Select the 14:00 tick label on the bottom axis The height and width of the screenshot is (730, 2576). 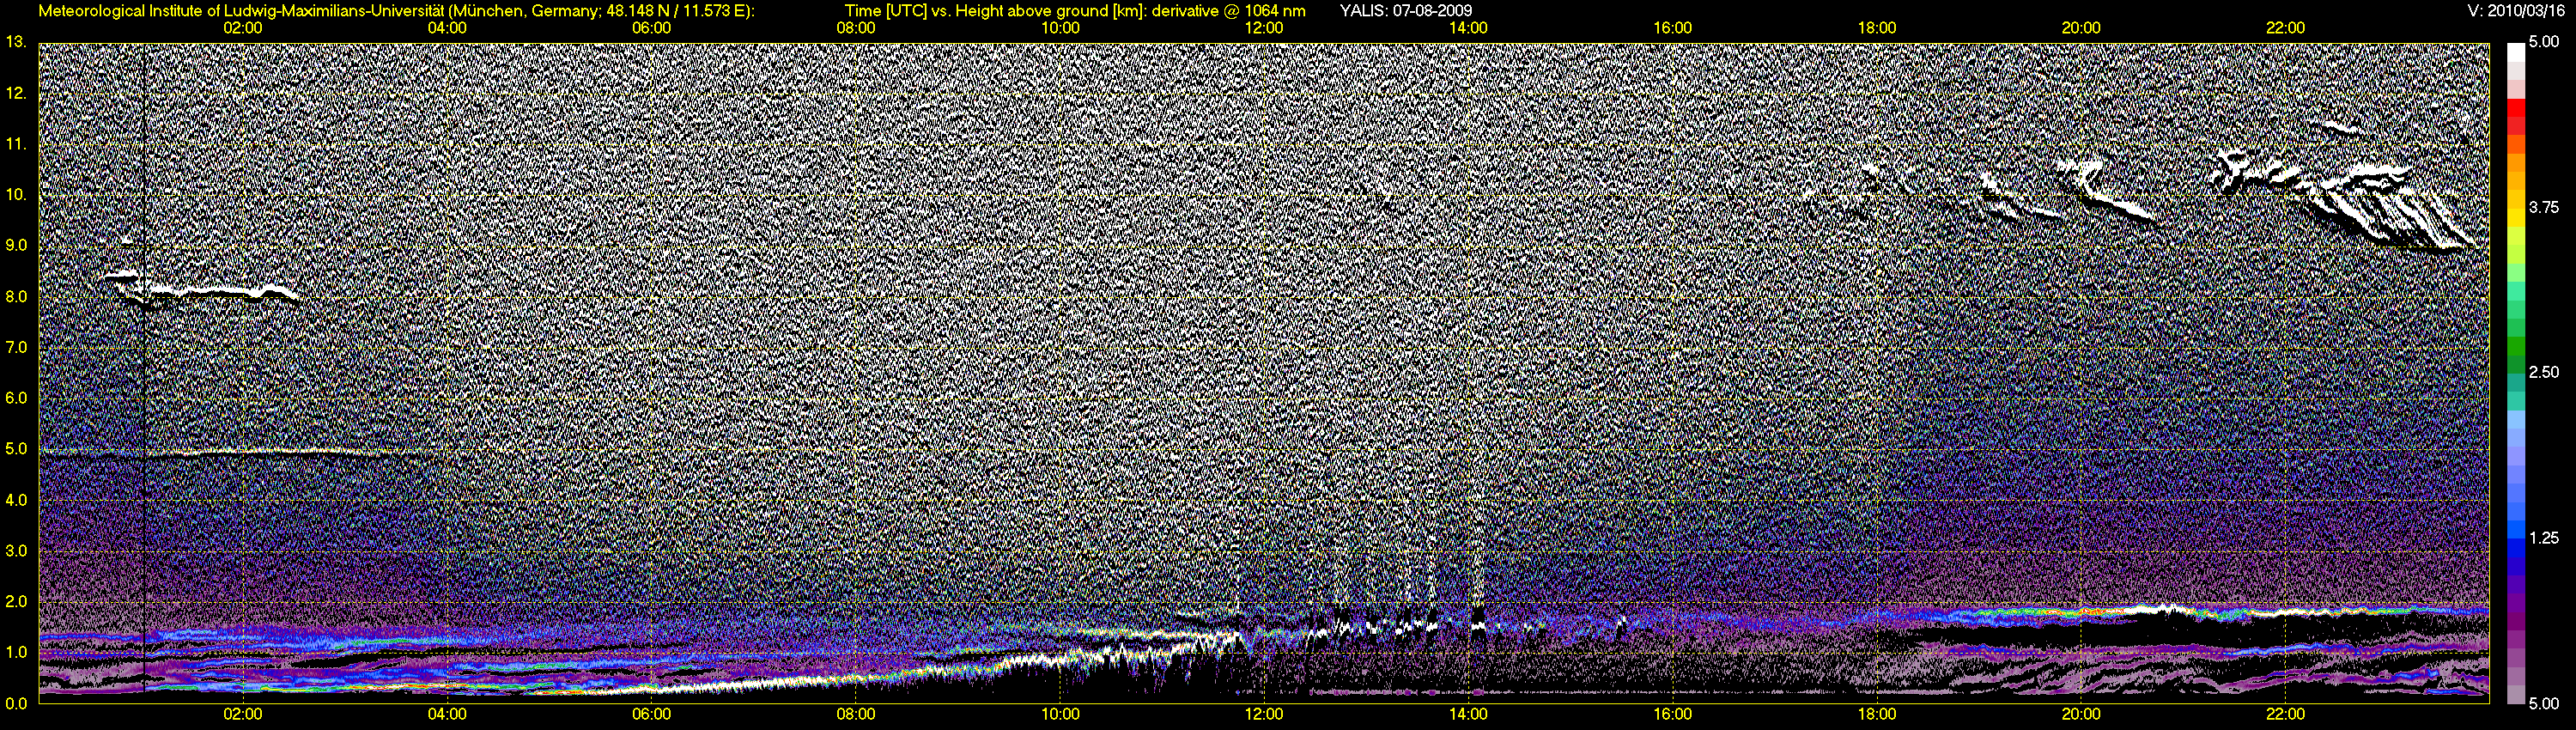[x=1468, y=714]
